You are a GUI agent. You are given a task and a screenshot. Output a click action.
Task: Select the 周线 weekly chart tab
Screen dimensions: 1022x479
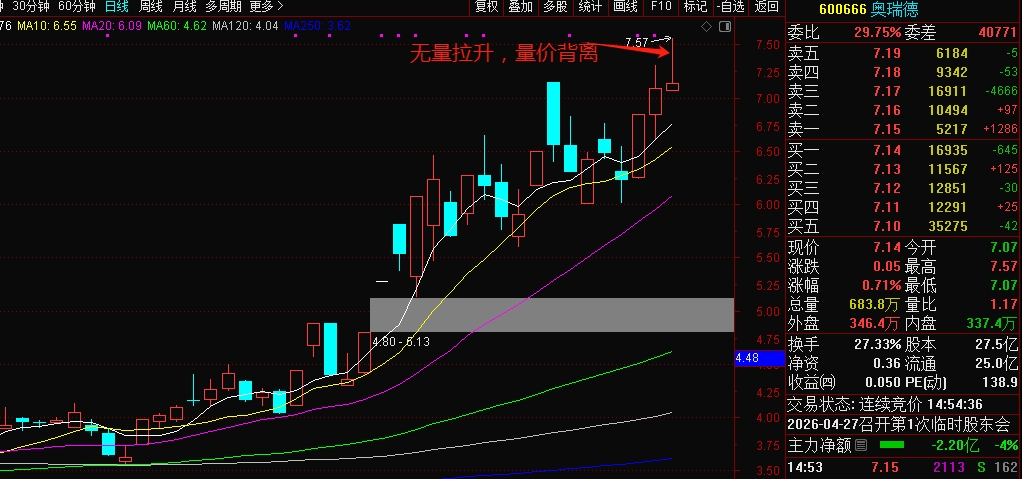(151, 7)
